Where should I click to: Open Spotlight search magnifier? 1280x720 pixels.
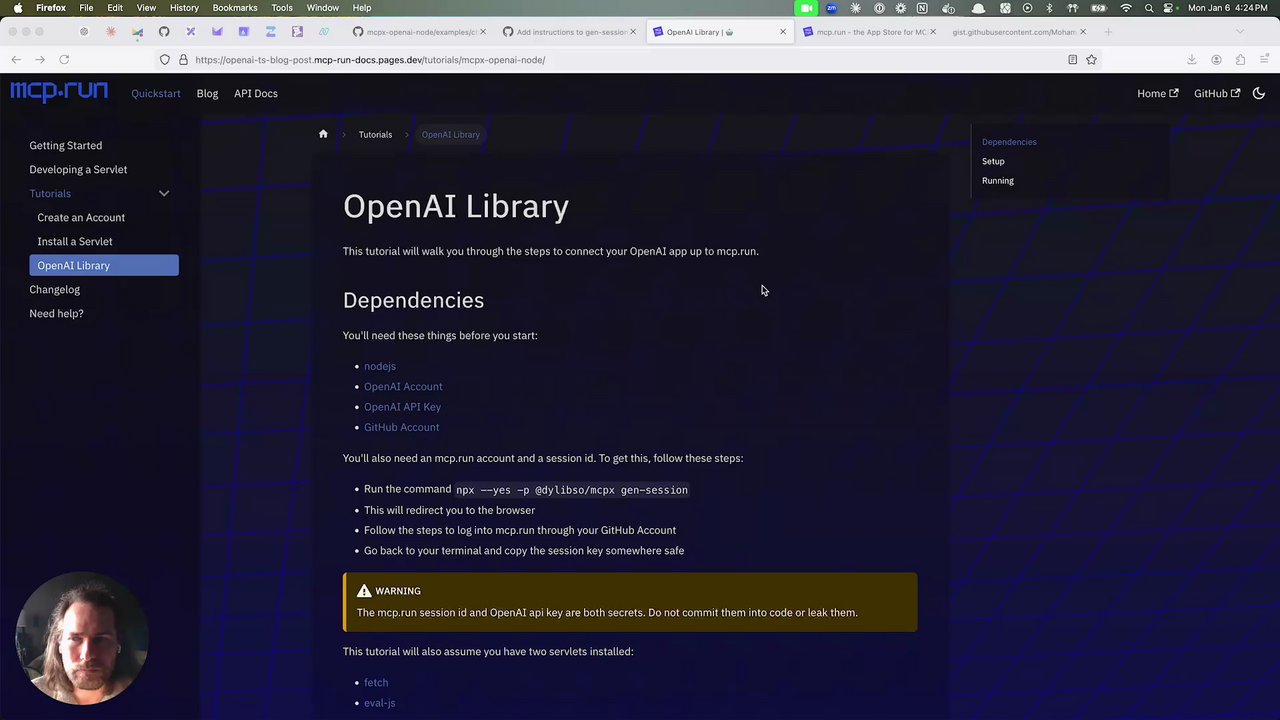[1150, 8]
